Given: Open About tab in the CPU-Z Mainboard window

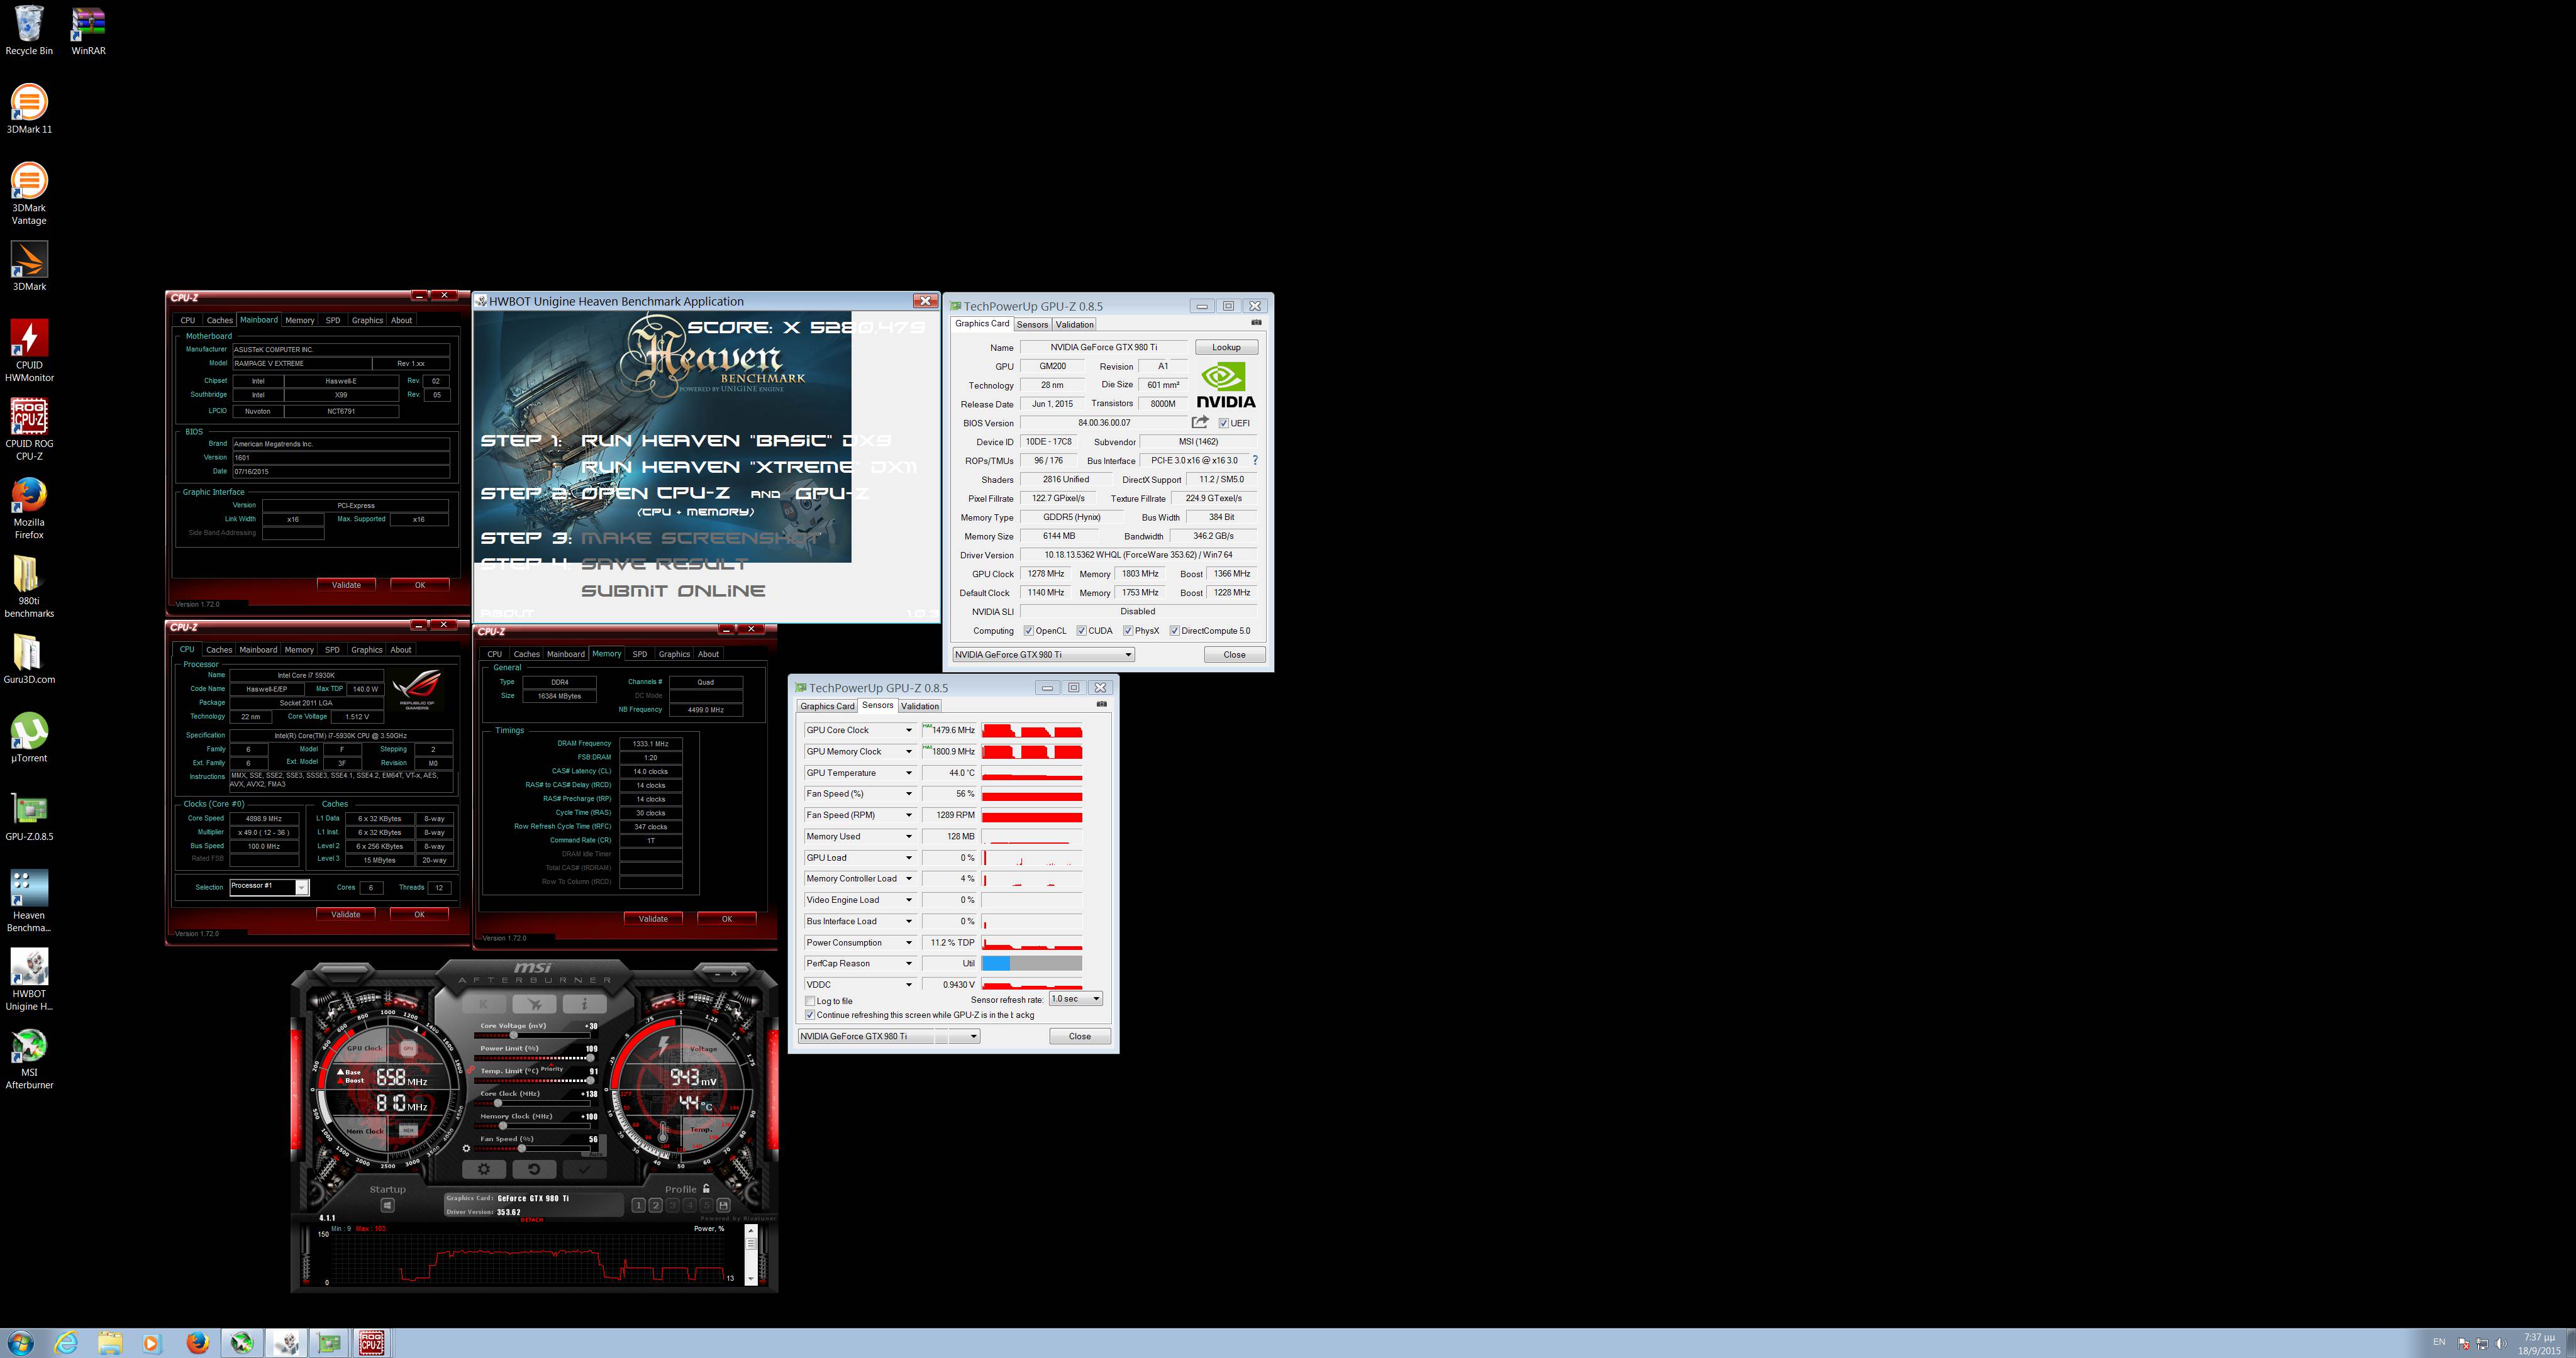Looking at the screenshot, I should [401, 320].
